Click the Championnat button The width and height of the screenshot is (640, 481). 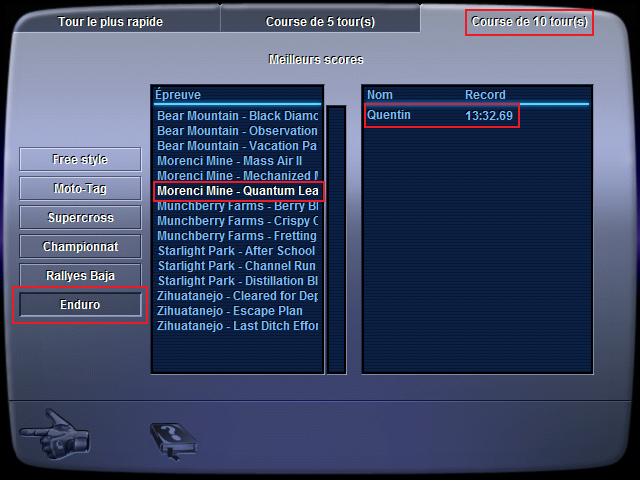(80, 246)
